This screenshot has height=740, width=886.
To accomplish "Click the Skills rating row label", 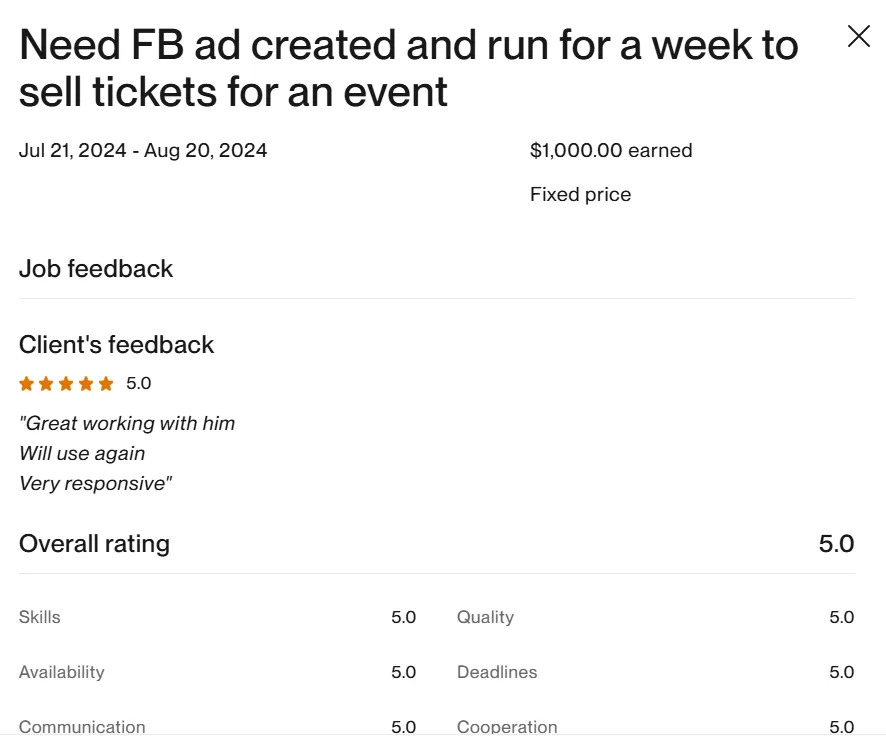I will tap(40, 617).
